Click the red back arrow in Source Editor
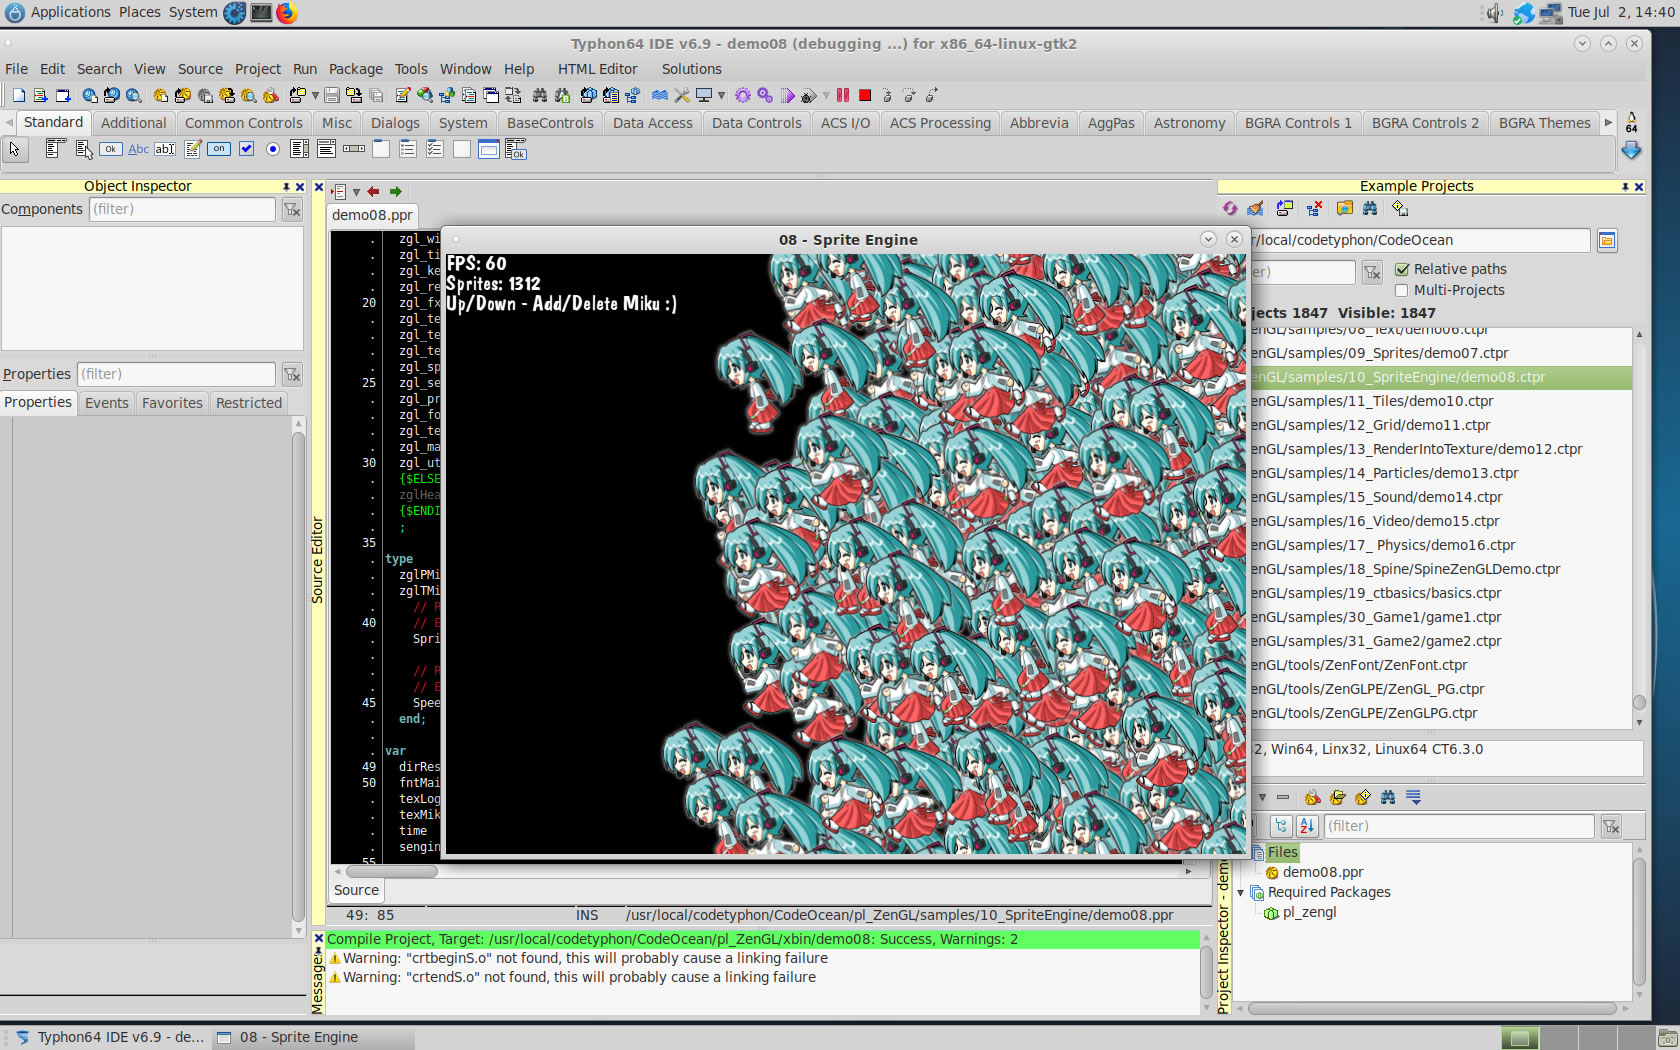This screenshot has height=1050, width=1680. click(373, 191)
